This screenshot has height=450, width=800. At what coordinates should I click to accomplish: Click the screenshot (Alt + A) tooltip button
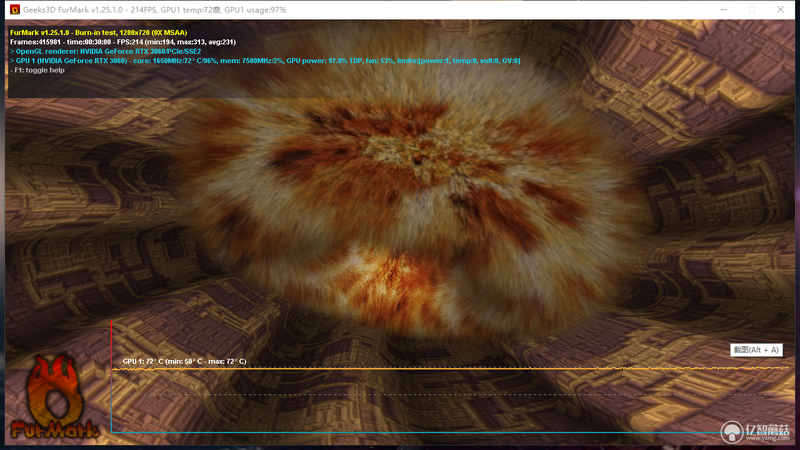click(756, 350)
